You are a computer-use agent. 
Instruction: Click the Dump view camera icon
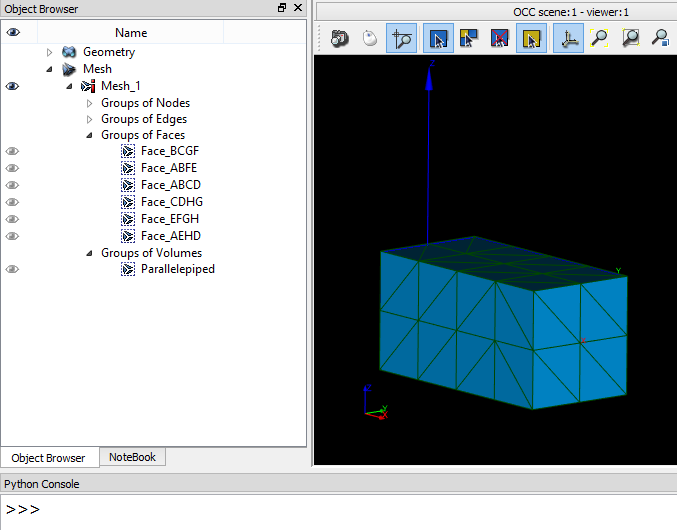[x=340, y=39]
